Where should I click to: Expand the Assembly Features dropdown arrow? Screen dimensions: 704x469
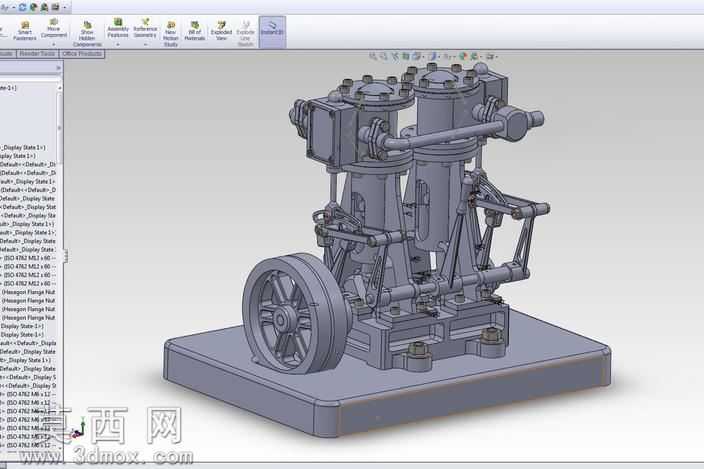[x=118, y=44]
